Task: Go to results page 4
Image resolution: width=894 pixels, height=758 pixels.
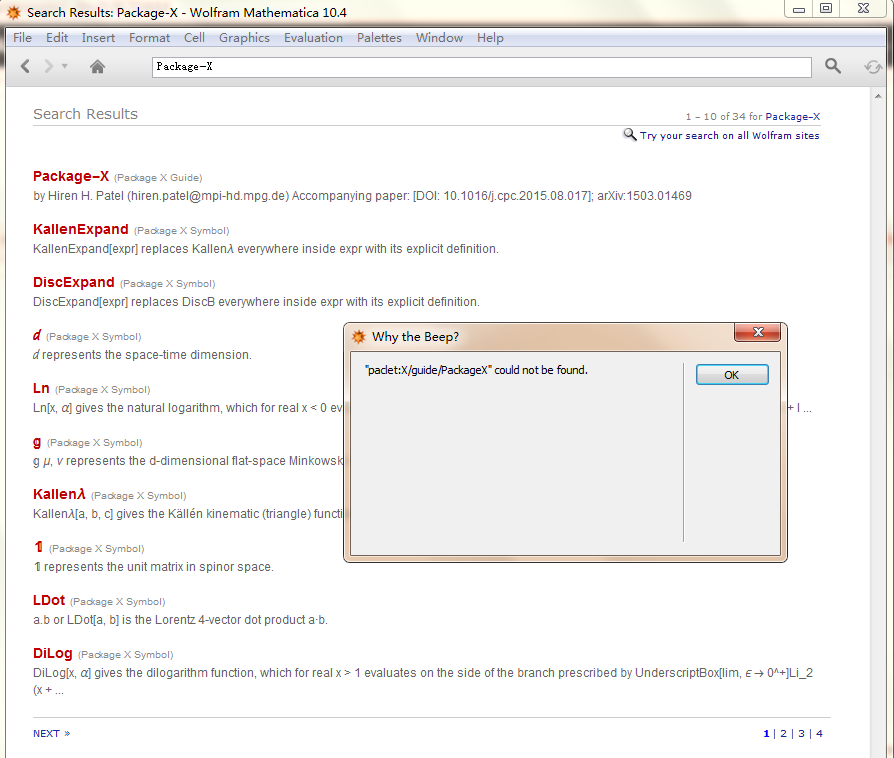Action: (x=819, y=733)
